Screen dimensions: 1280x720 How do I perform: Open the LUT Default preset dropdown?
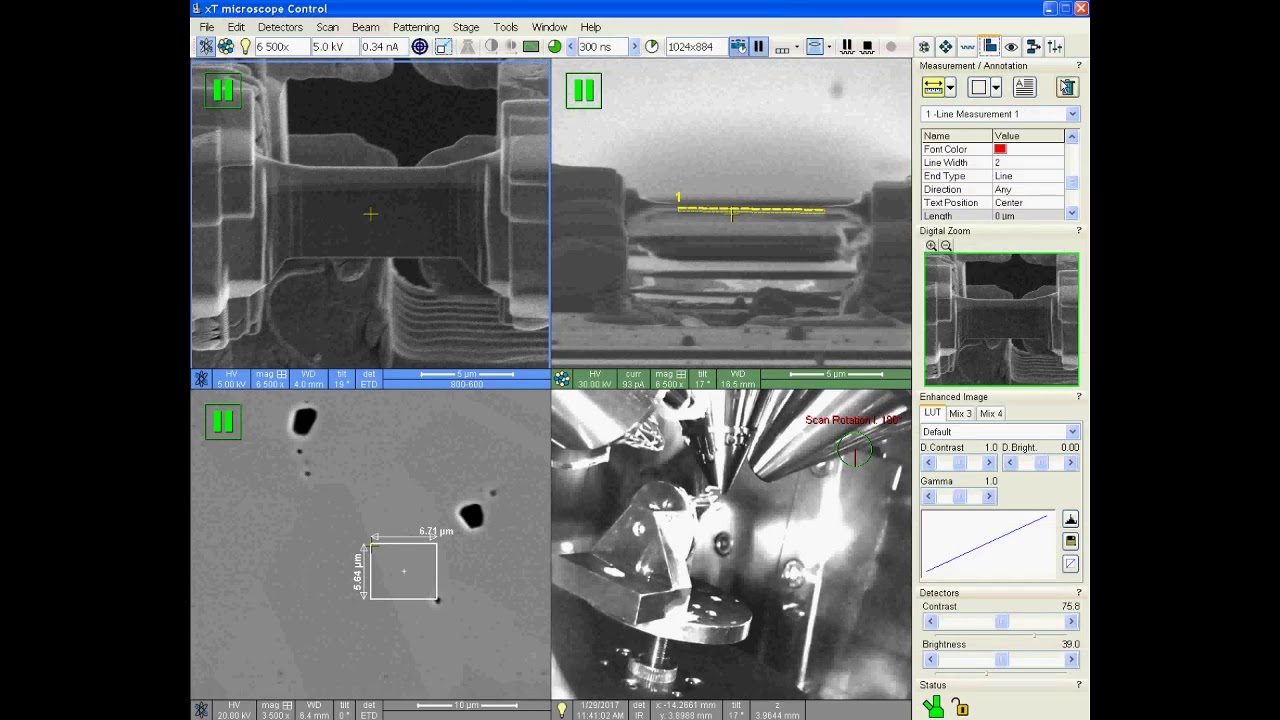[1000, 432]
